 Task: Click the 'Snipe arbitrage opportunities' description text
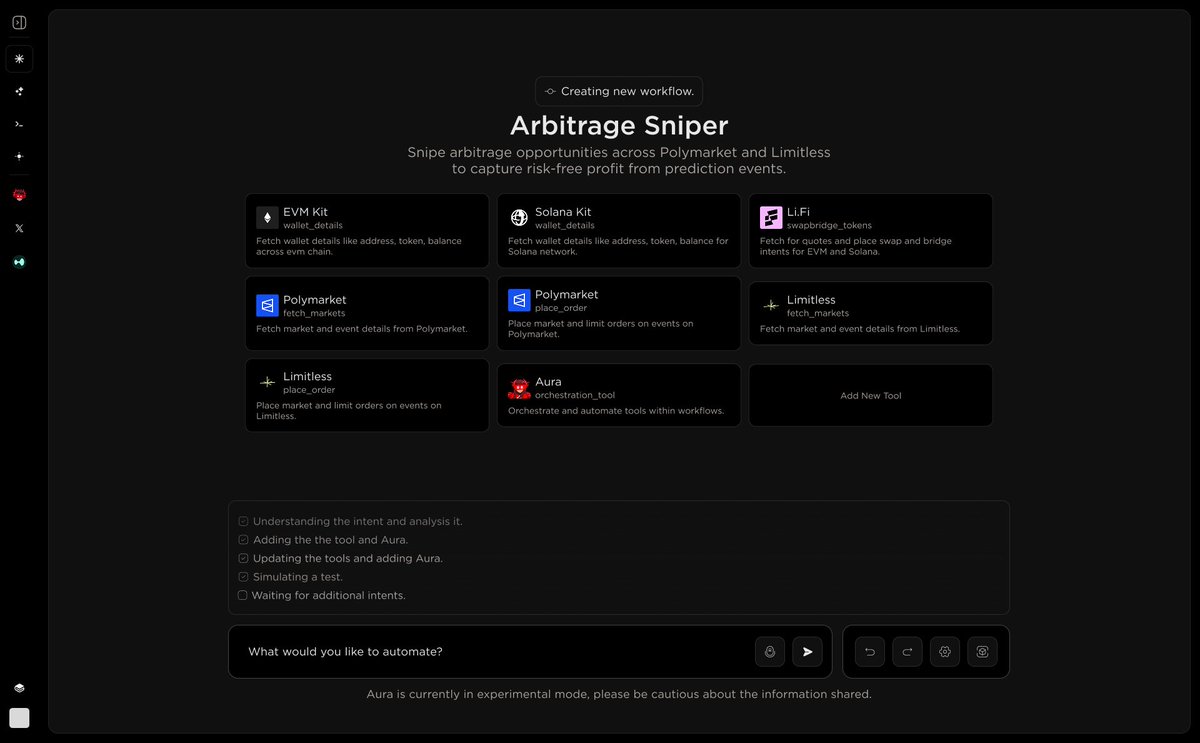pyautogui.click(x=619, y=160)
